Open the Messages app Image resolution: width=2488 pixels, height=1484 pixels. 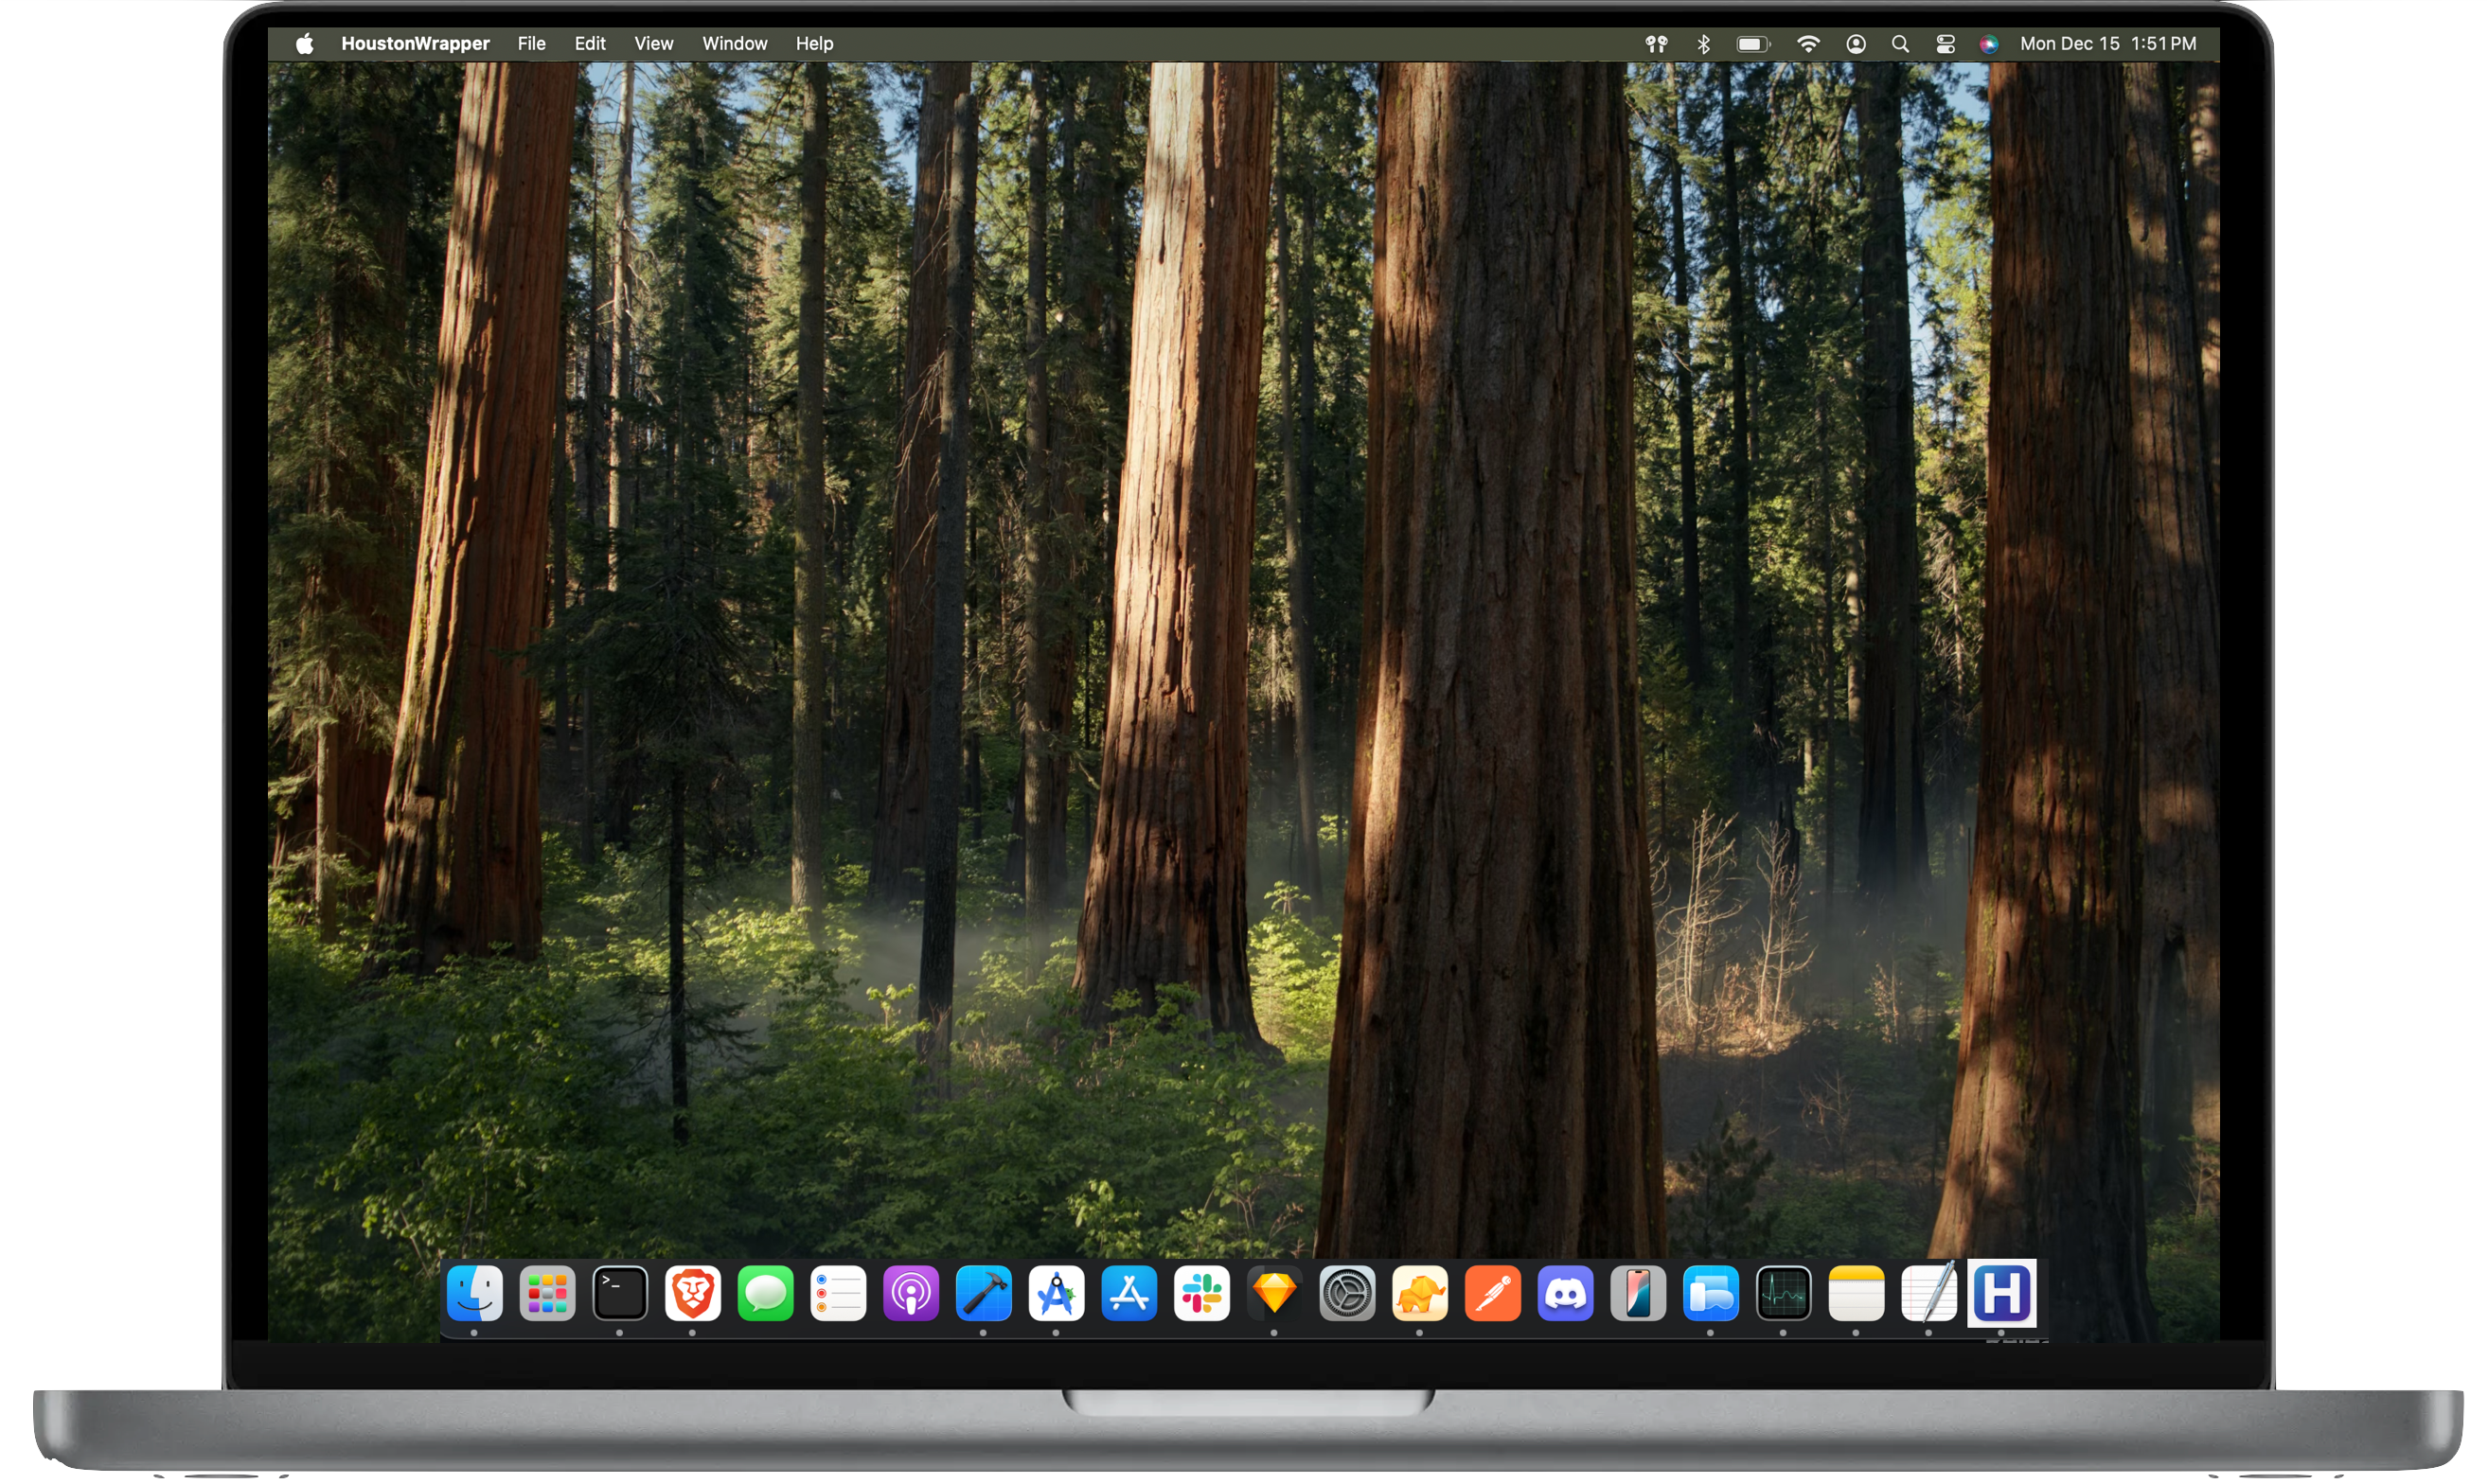[x=766, y=1294]
